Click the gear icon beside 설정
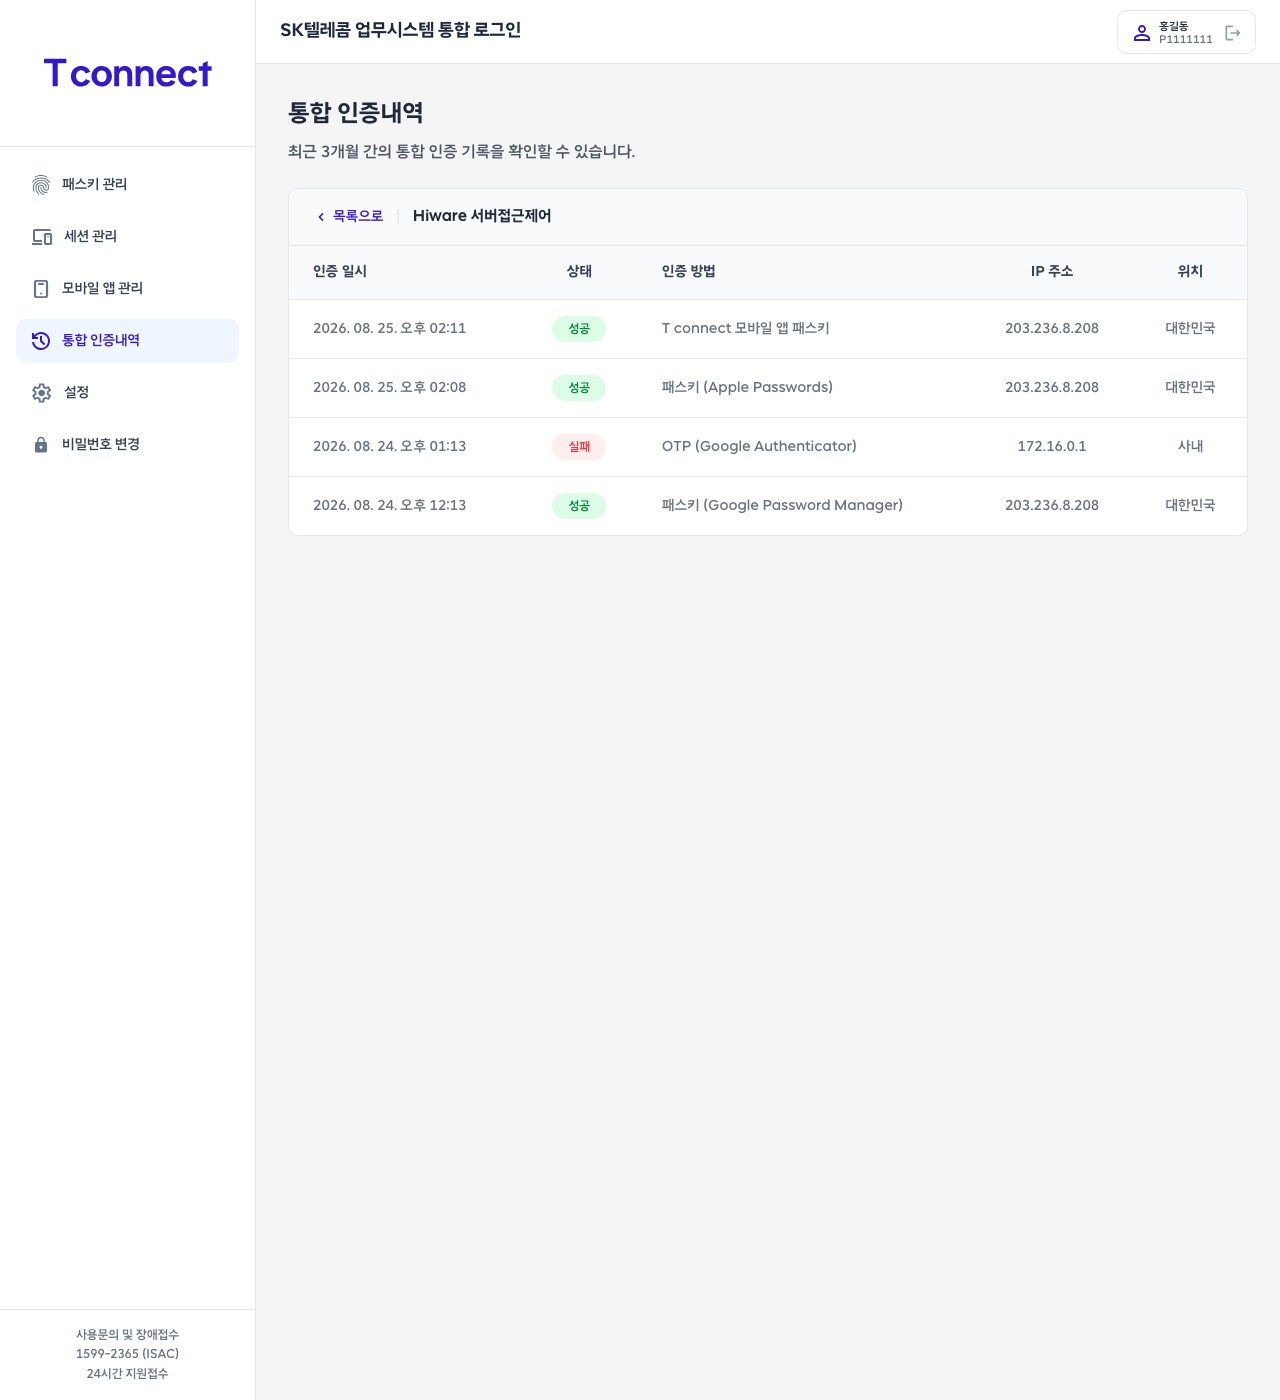 click(x=41, y=393)
